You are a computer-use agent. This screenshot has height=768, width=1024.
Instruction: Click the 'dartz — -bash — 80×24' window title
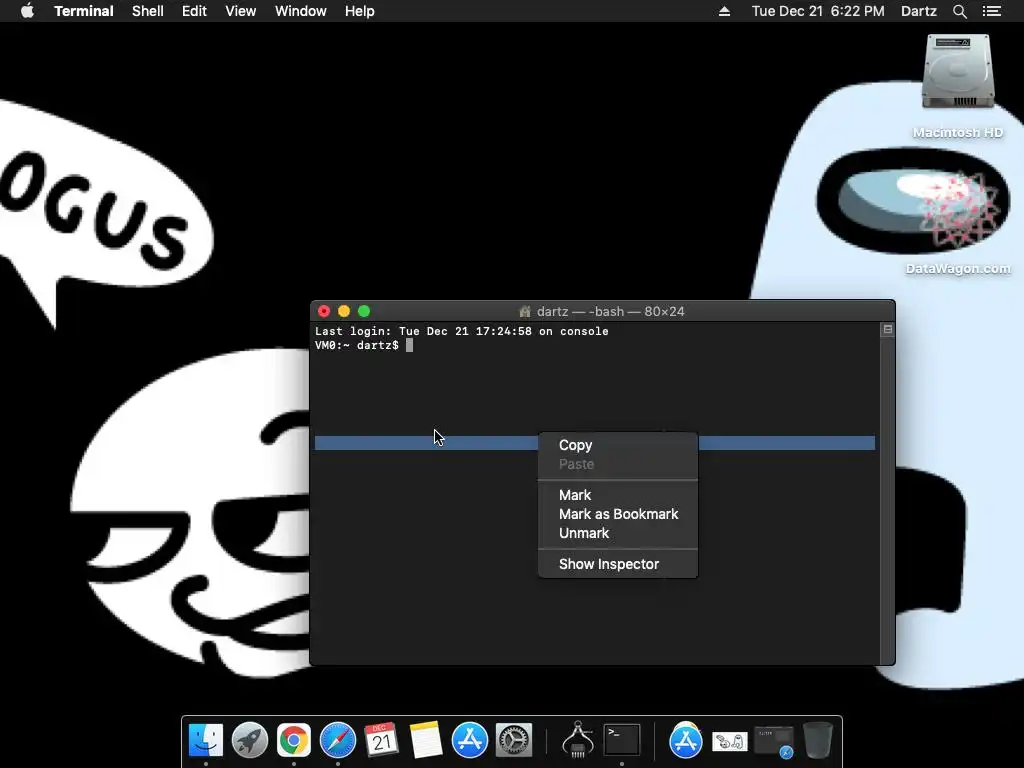coord(611,312)
